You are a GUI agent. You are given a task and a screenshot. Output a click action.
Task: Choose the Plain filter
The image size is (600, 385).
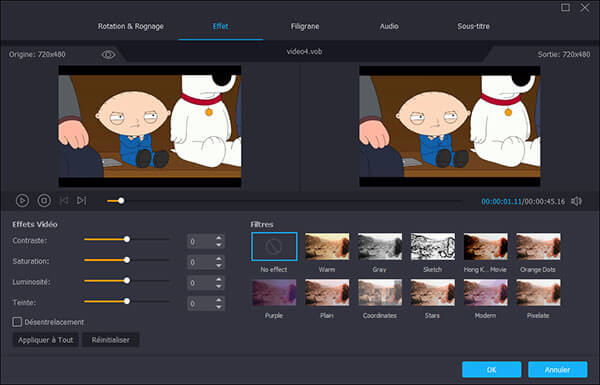coord(327,292)
